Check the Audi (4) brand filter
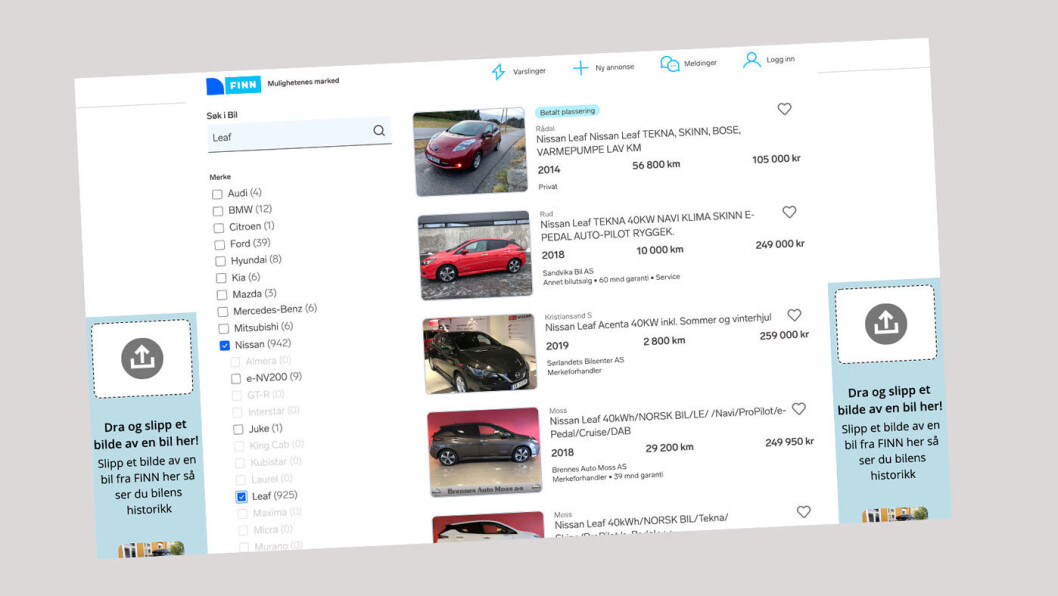Image resolution: width=1058 pixels, height=596 pixels. pyautogui.click(x=217, y=194)
